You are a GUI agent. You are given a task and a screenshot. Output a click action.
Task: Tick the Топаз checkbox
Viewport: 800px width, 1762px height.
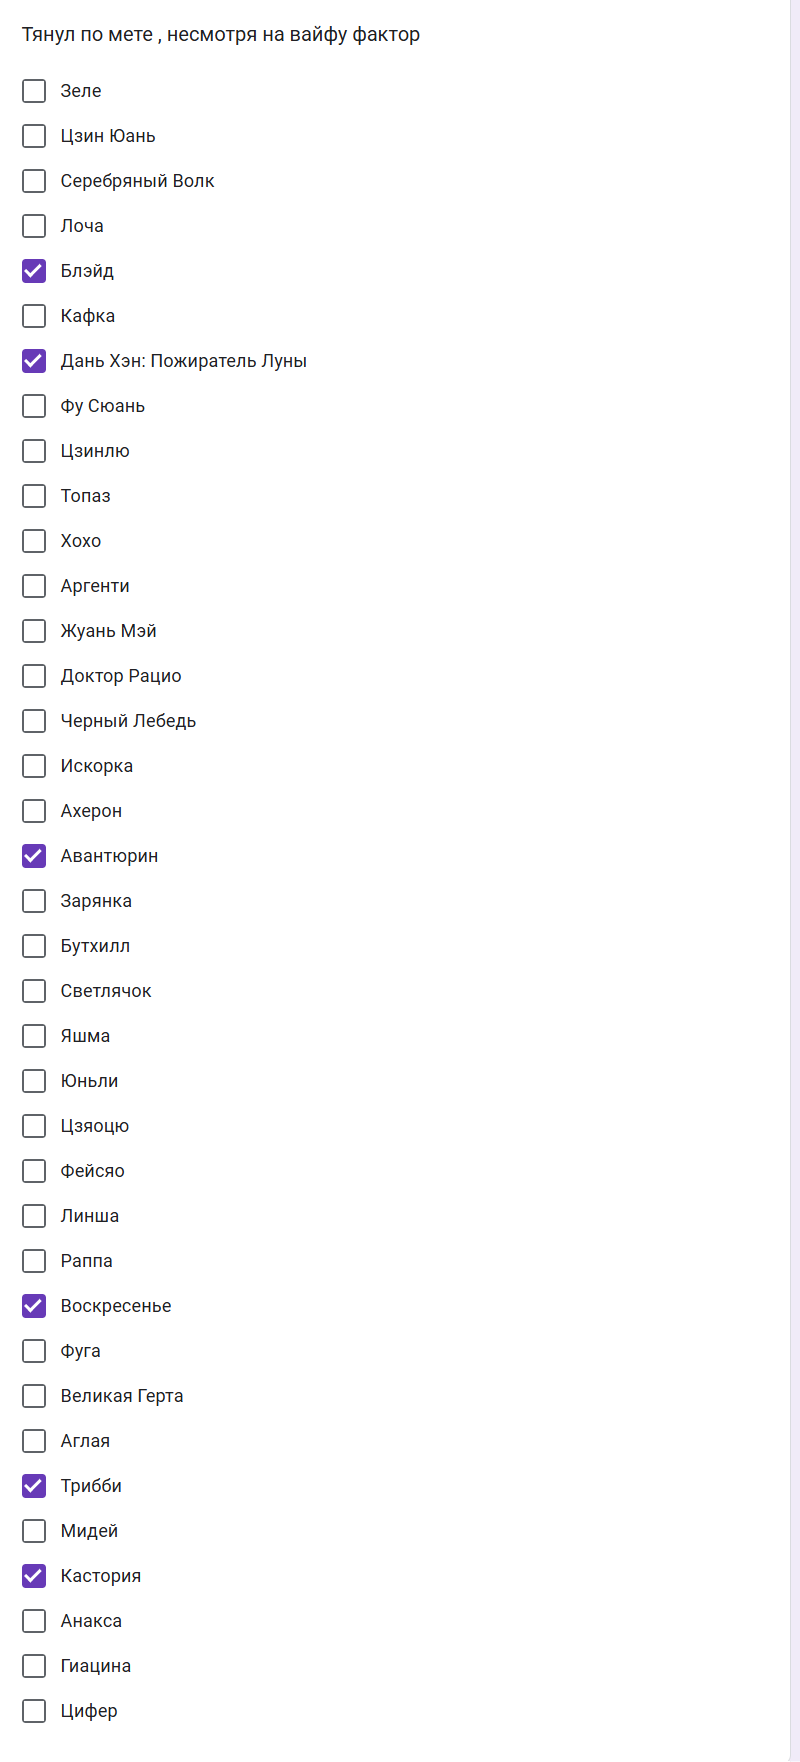click(34, 496)
